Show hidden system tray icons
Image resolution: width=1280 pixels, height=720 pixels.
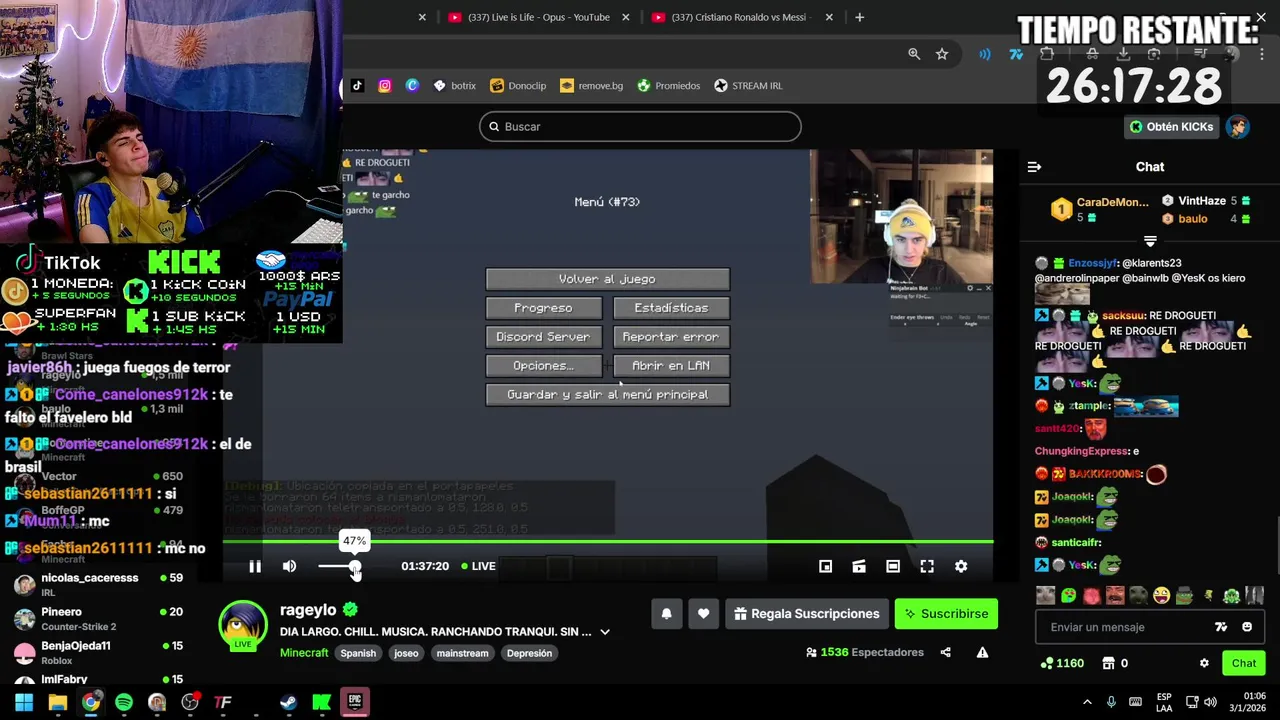1088,702
